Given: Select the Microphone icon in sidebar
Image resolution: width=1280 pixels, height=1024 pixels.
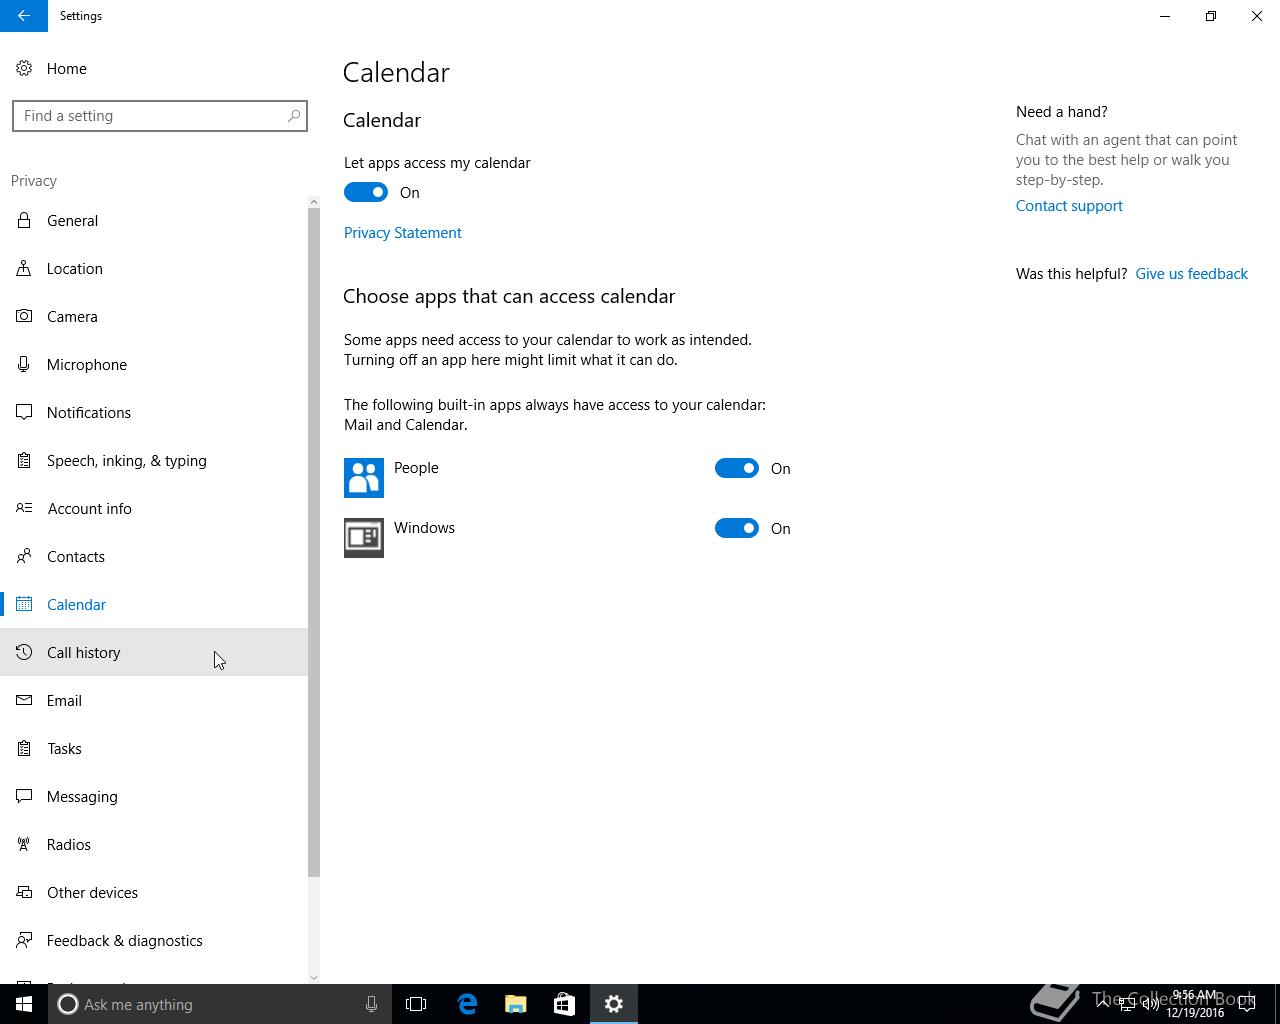Looking at the screenshot, I should pos(24,364).
